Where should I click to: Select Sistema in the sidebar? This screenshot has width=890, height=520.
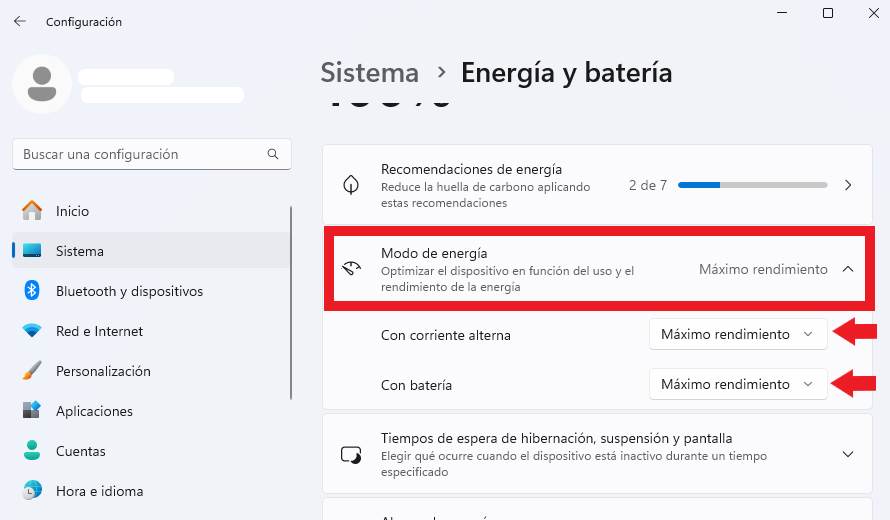coord(151,250)
